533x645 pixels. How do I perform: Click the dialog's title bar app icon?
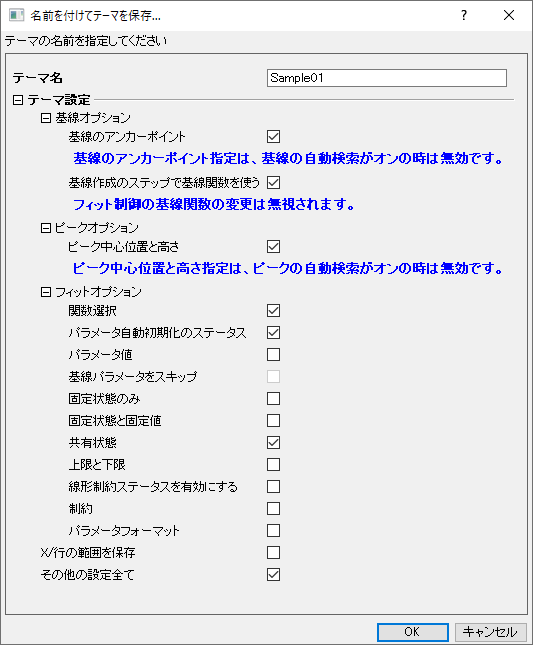coord(16,16)
